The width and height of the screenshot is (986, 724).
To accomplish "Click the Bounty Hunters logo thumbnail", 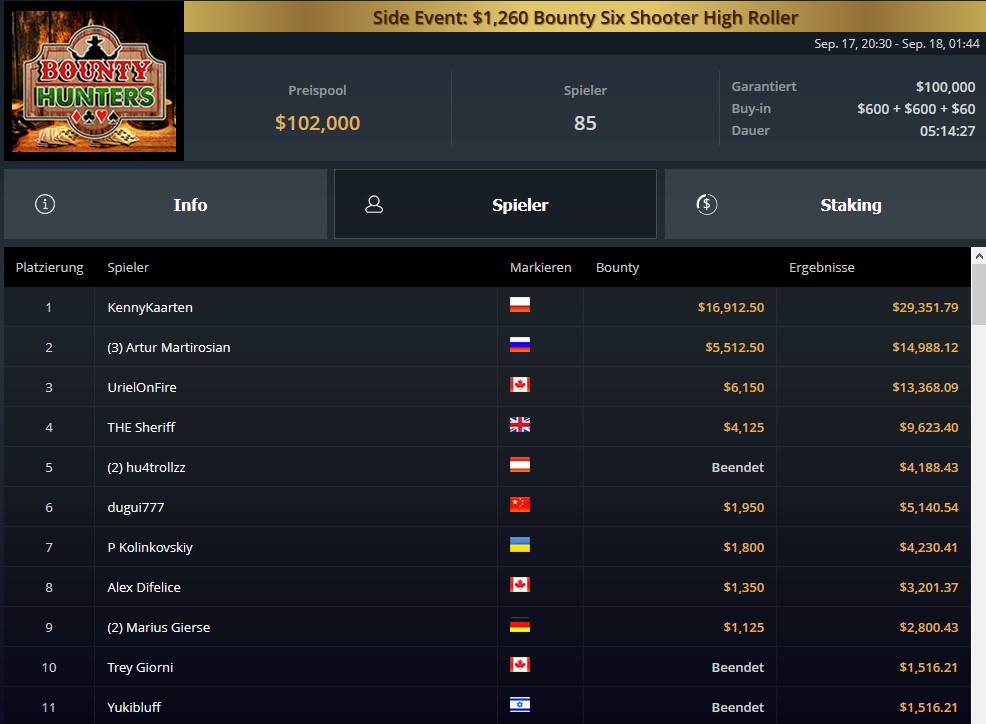I will (94, 81).
